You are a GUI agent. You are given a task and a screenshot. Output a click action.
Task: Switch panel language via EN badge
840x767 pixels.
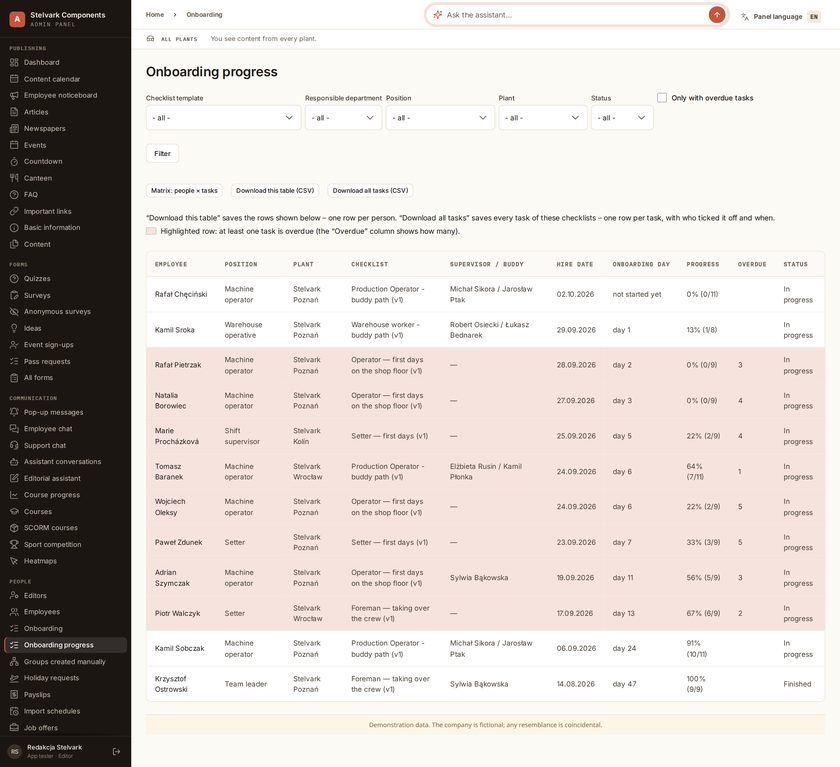pyautogui.click(x=814, y=17)
